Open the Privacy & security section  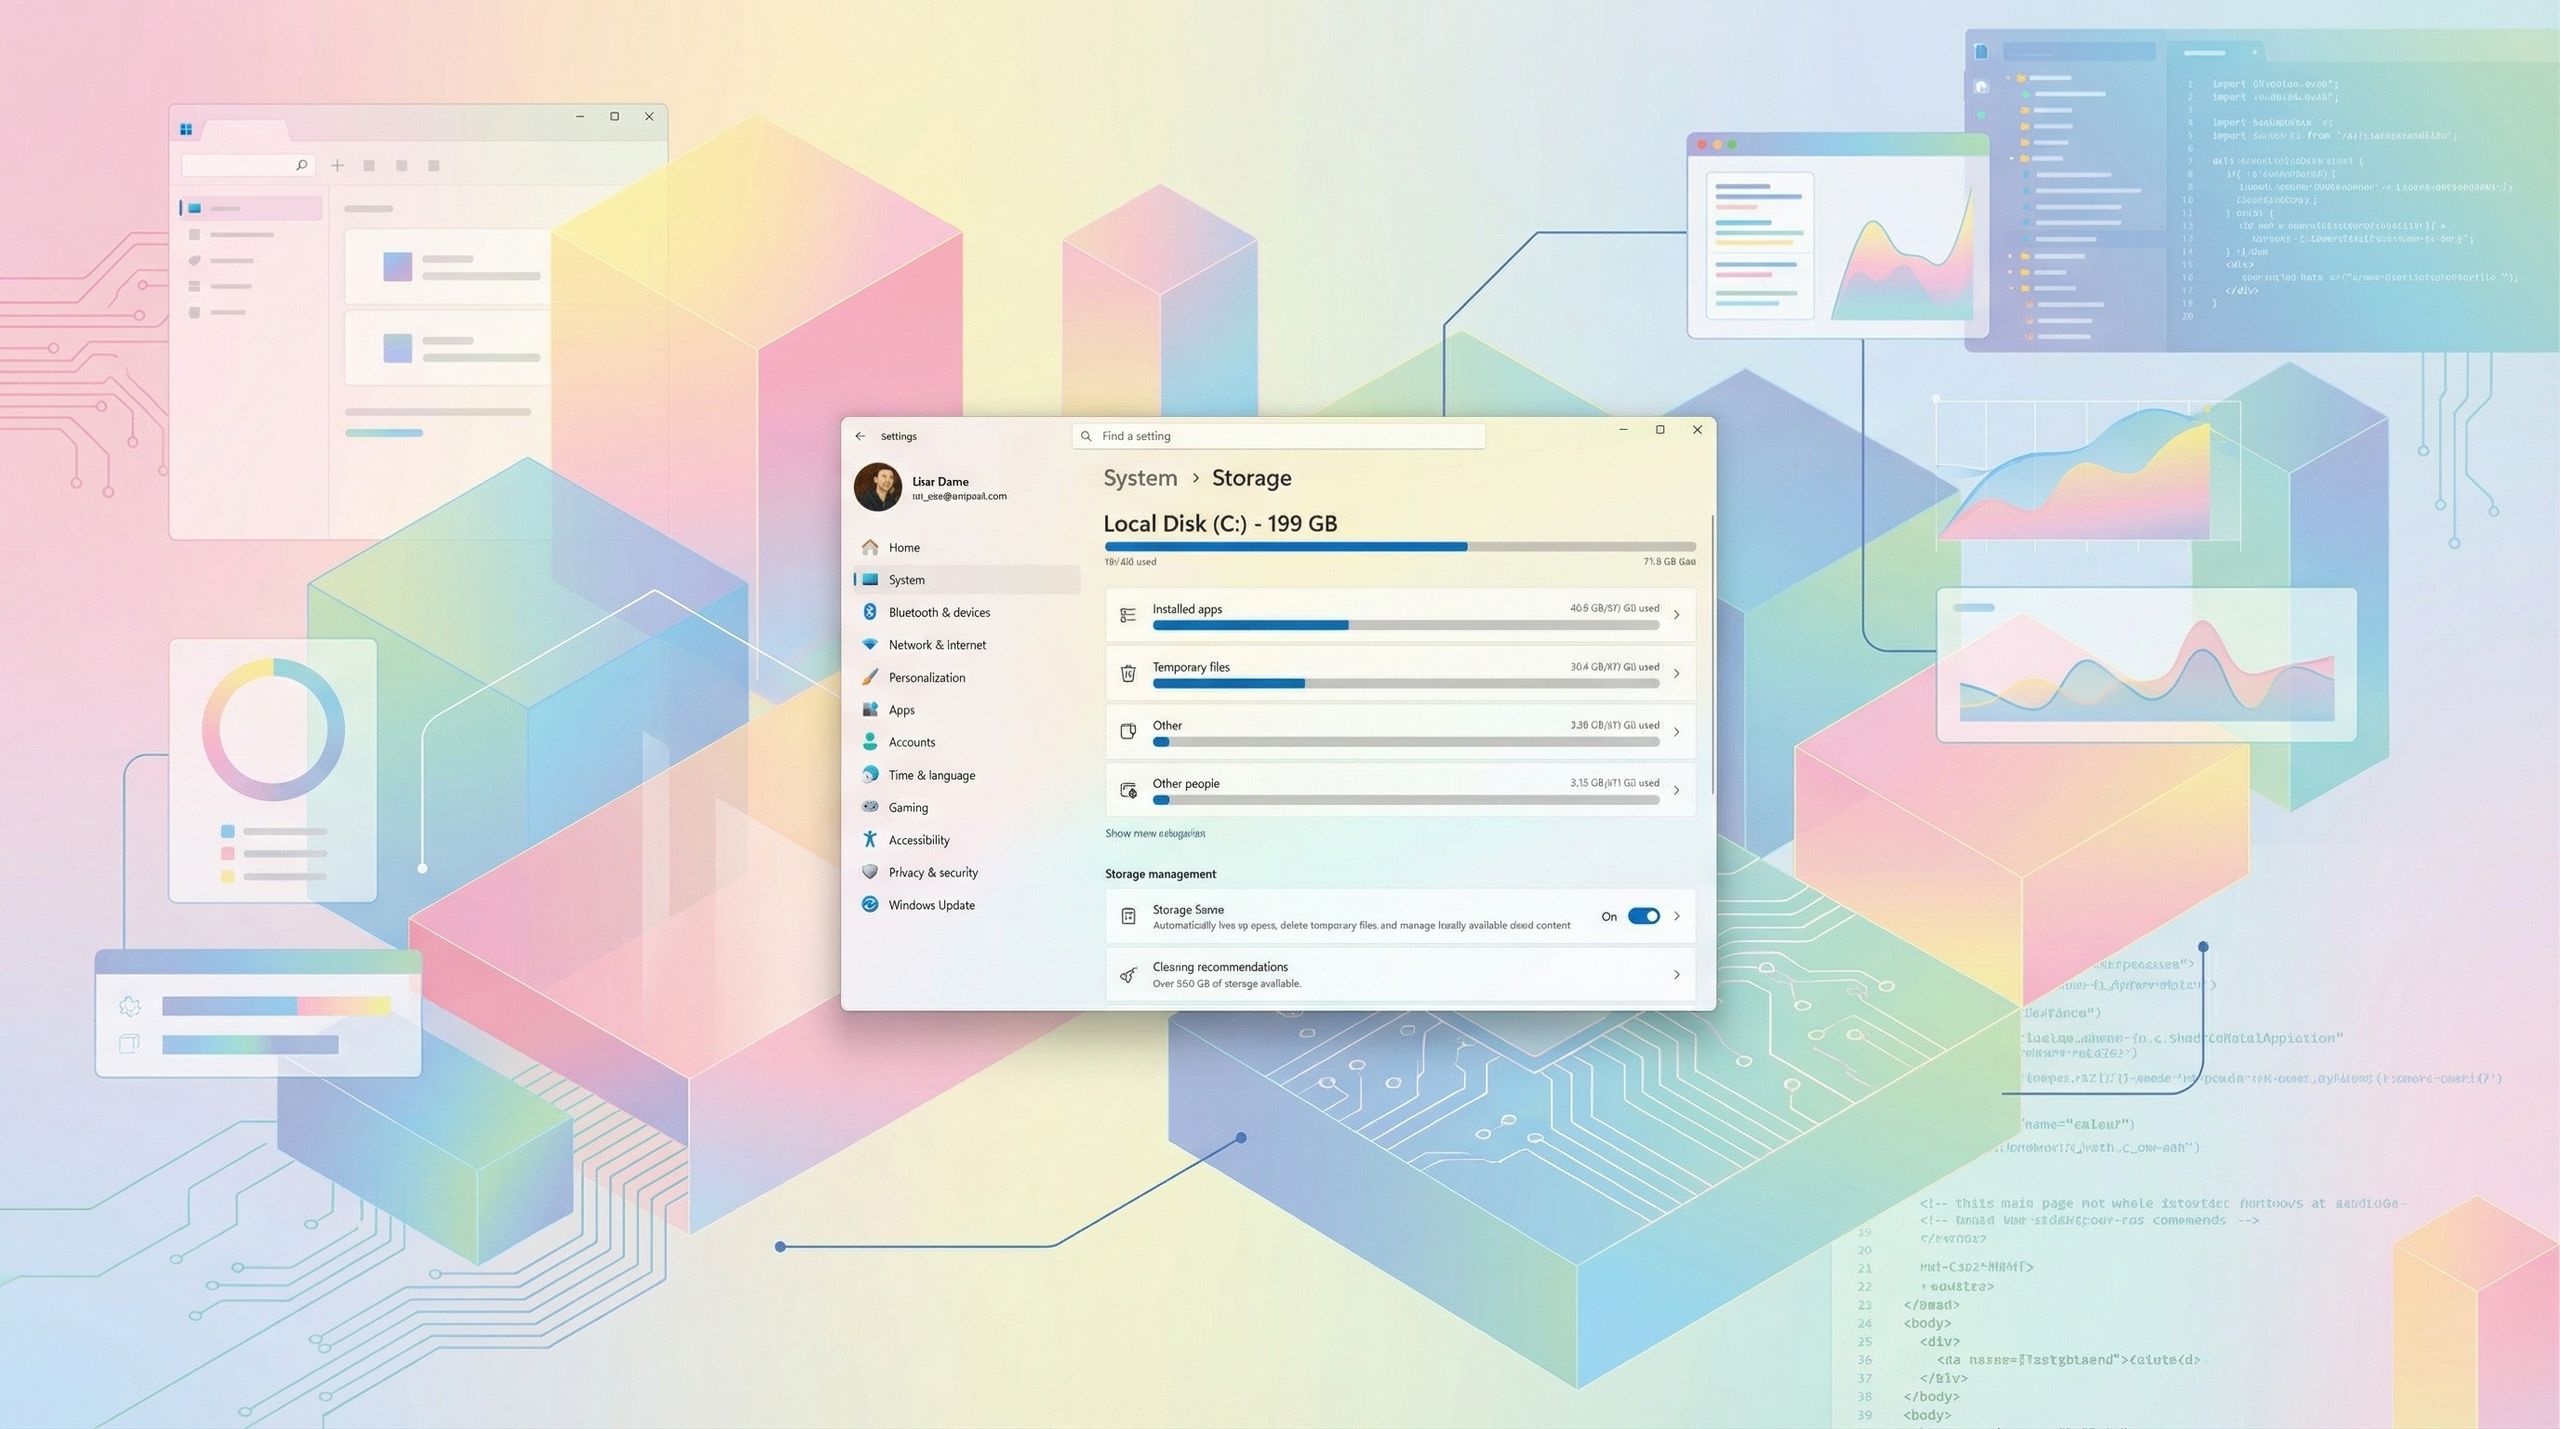[x=932, y=872]
